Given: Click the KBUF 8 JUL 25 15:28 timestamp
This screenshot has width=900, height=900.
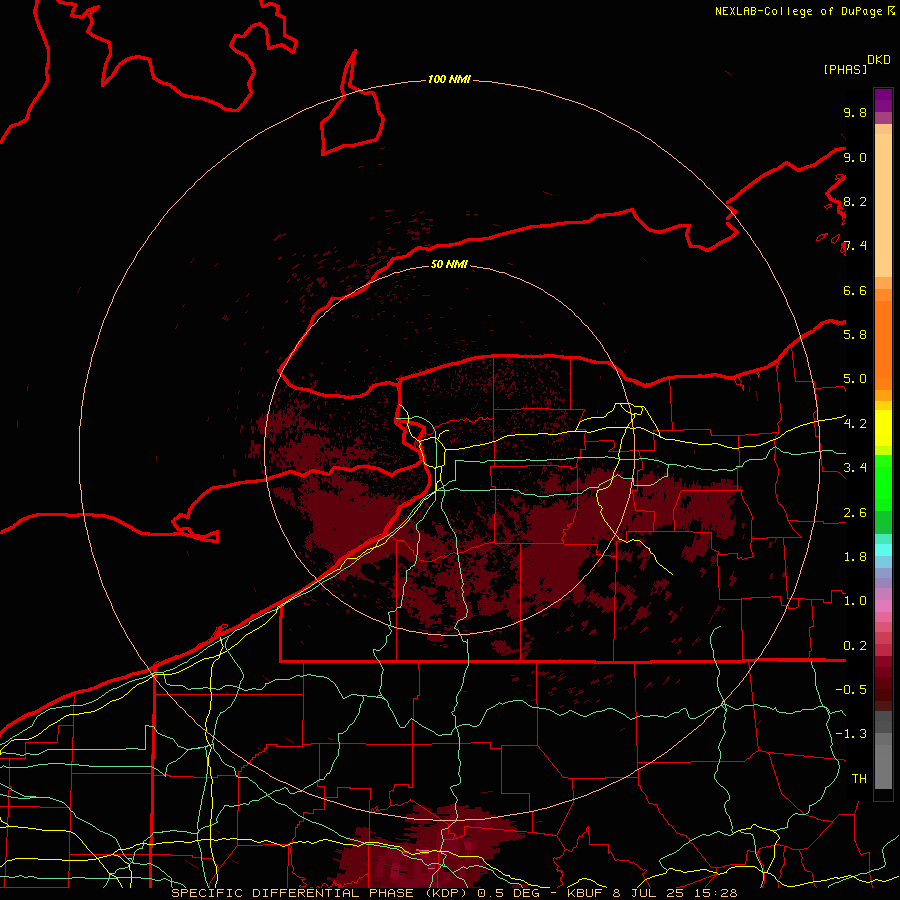Looking at the screenshot, I should [652, 893].
